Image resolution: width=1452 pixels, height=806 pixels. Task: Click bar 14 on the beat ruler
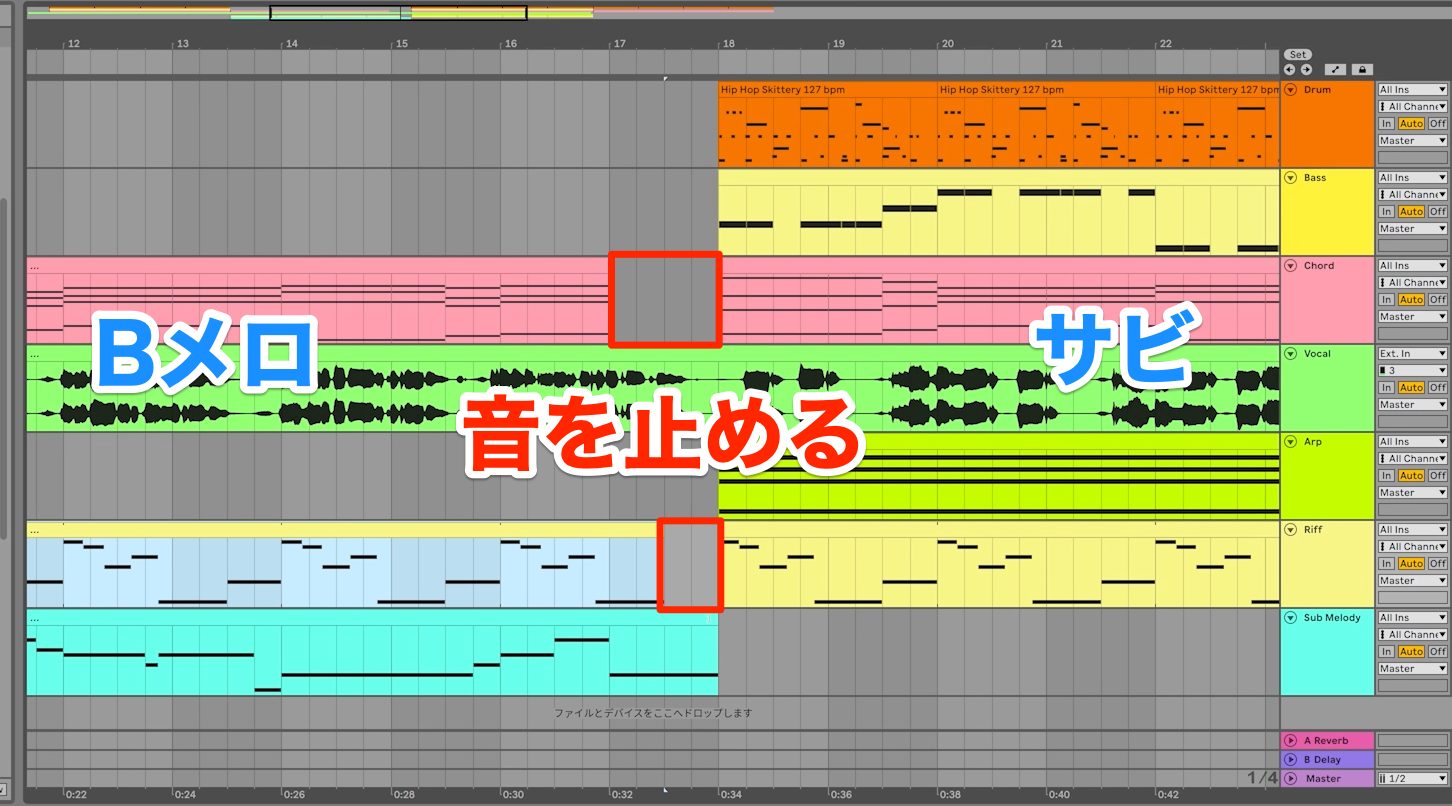291,44
